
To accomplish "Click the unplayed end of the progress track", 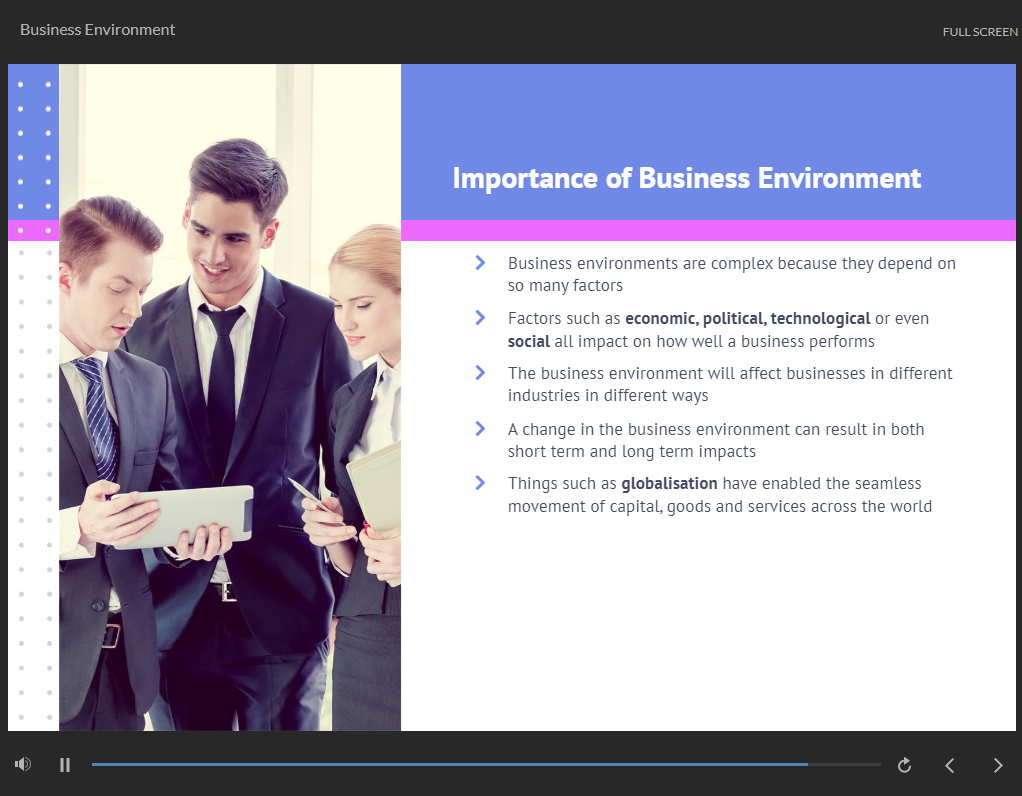I will [845, 764].
